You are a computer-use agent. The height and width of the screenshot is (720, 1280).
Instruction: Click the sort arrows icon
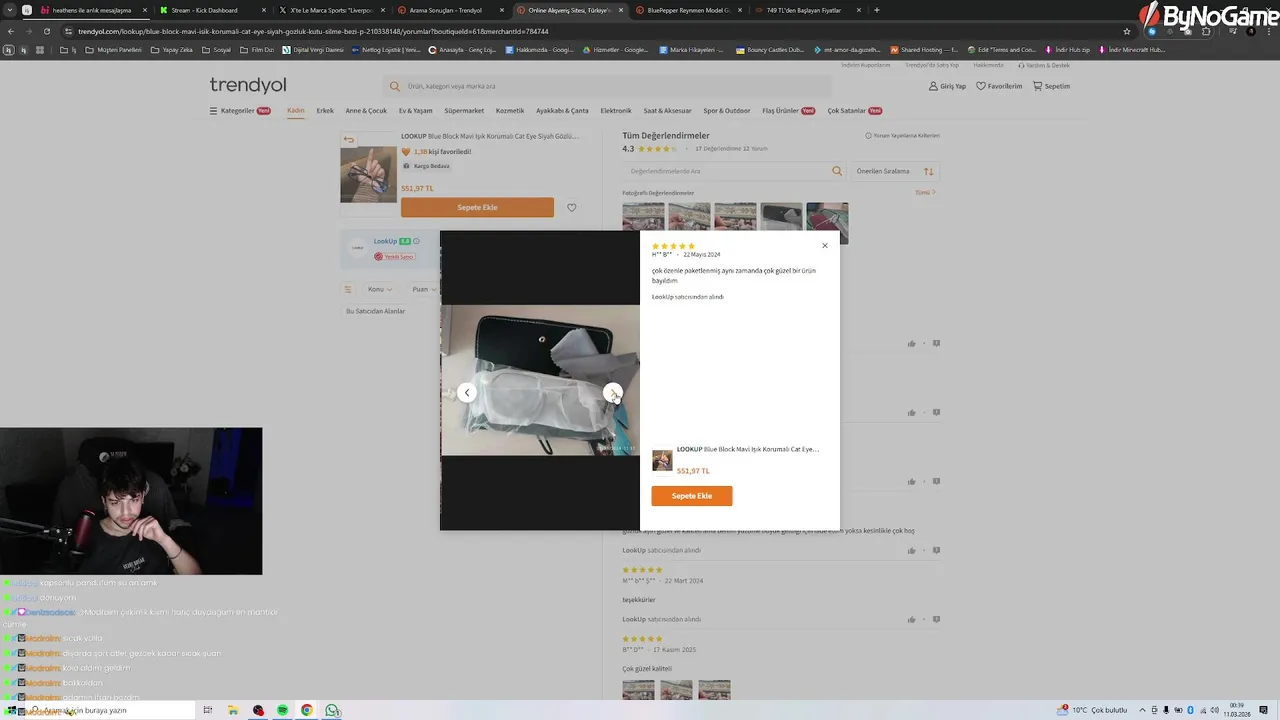pos(929,171)
